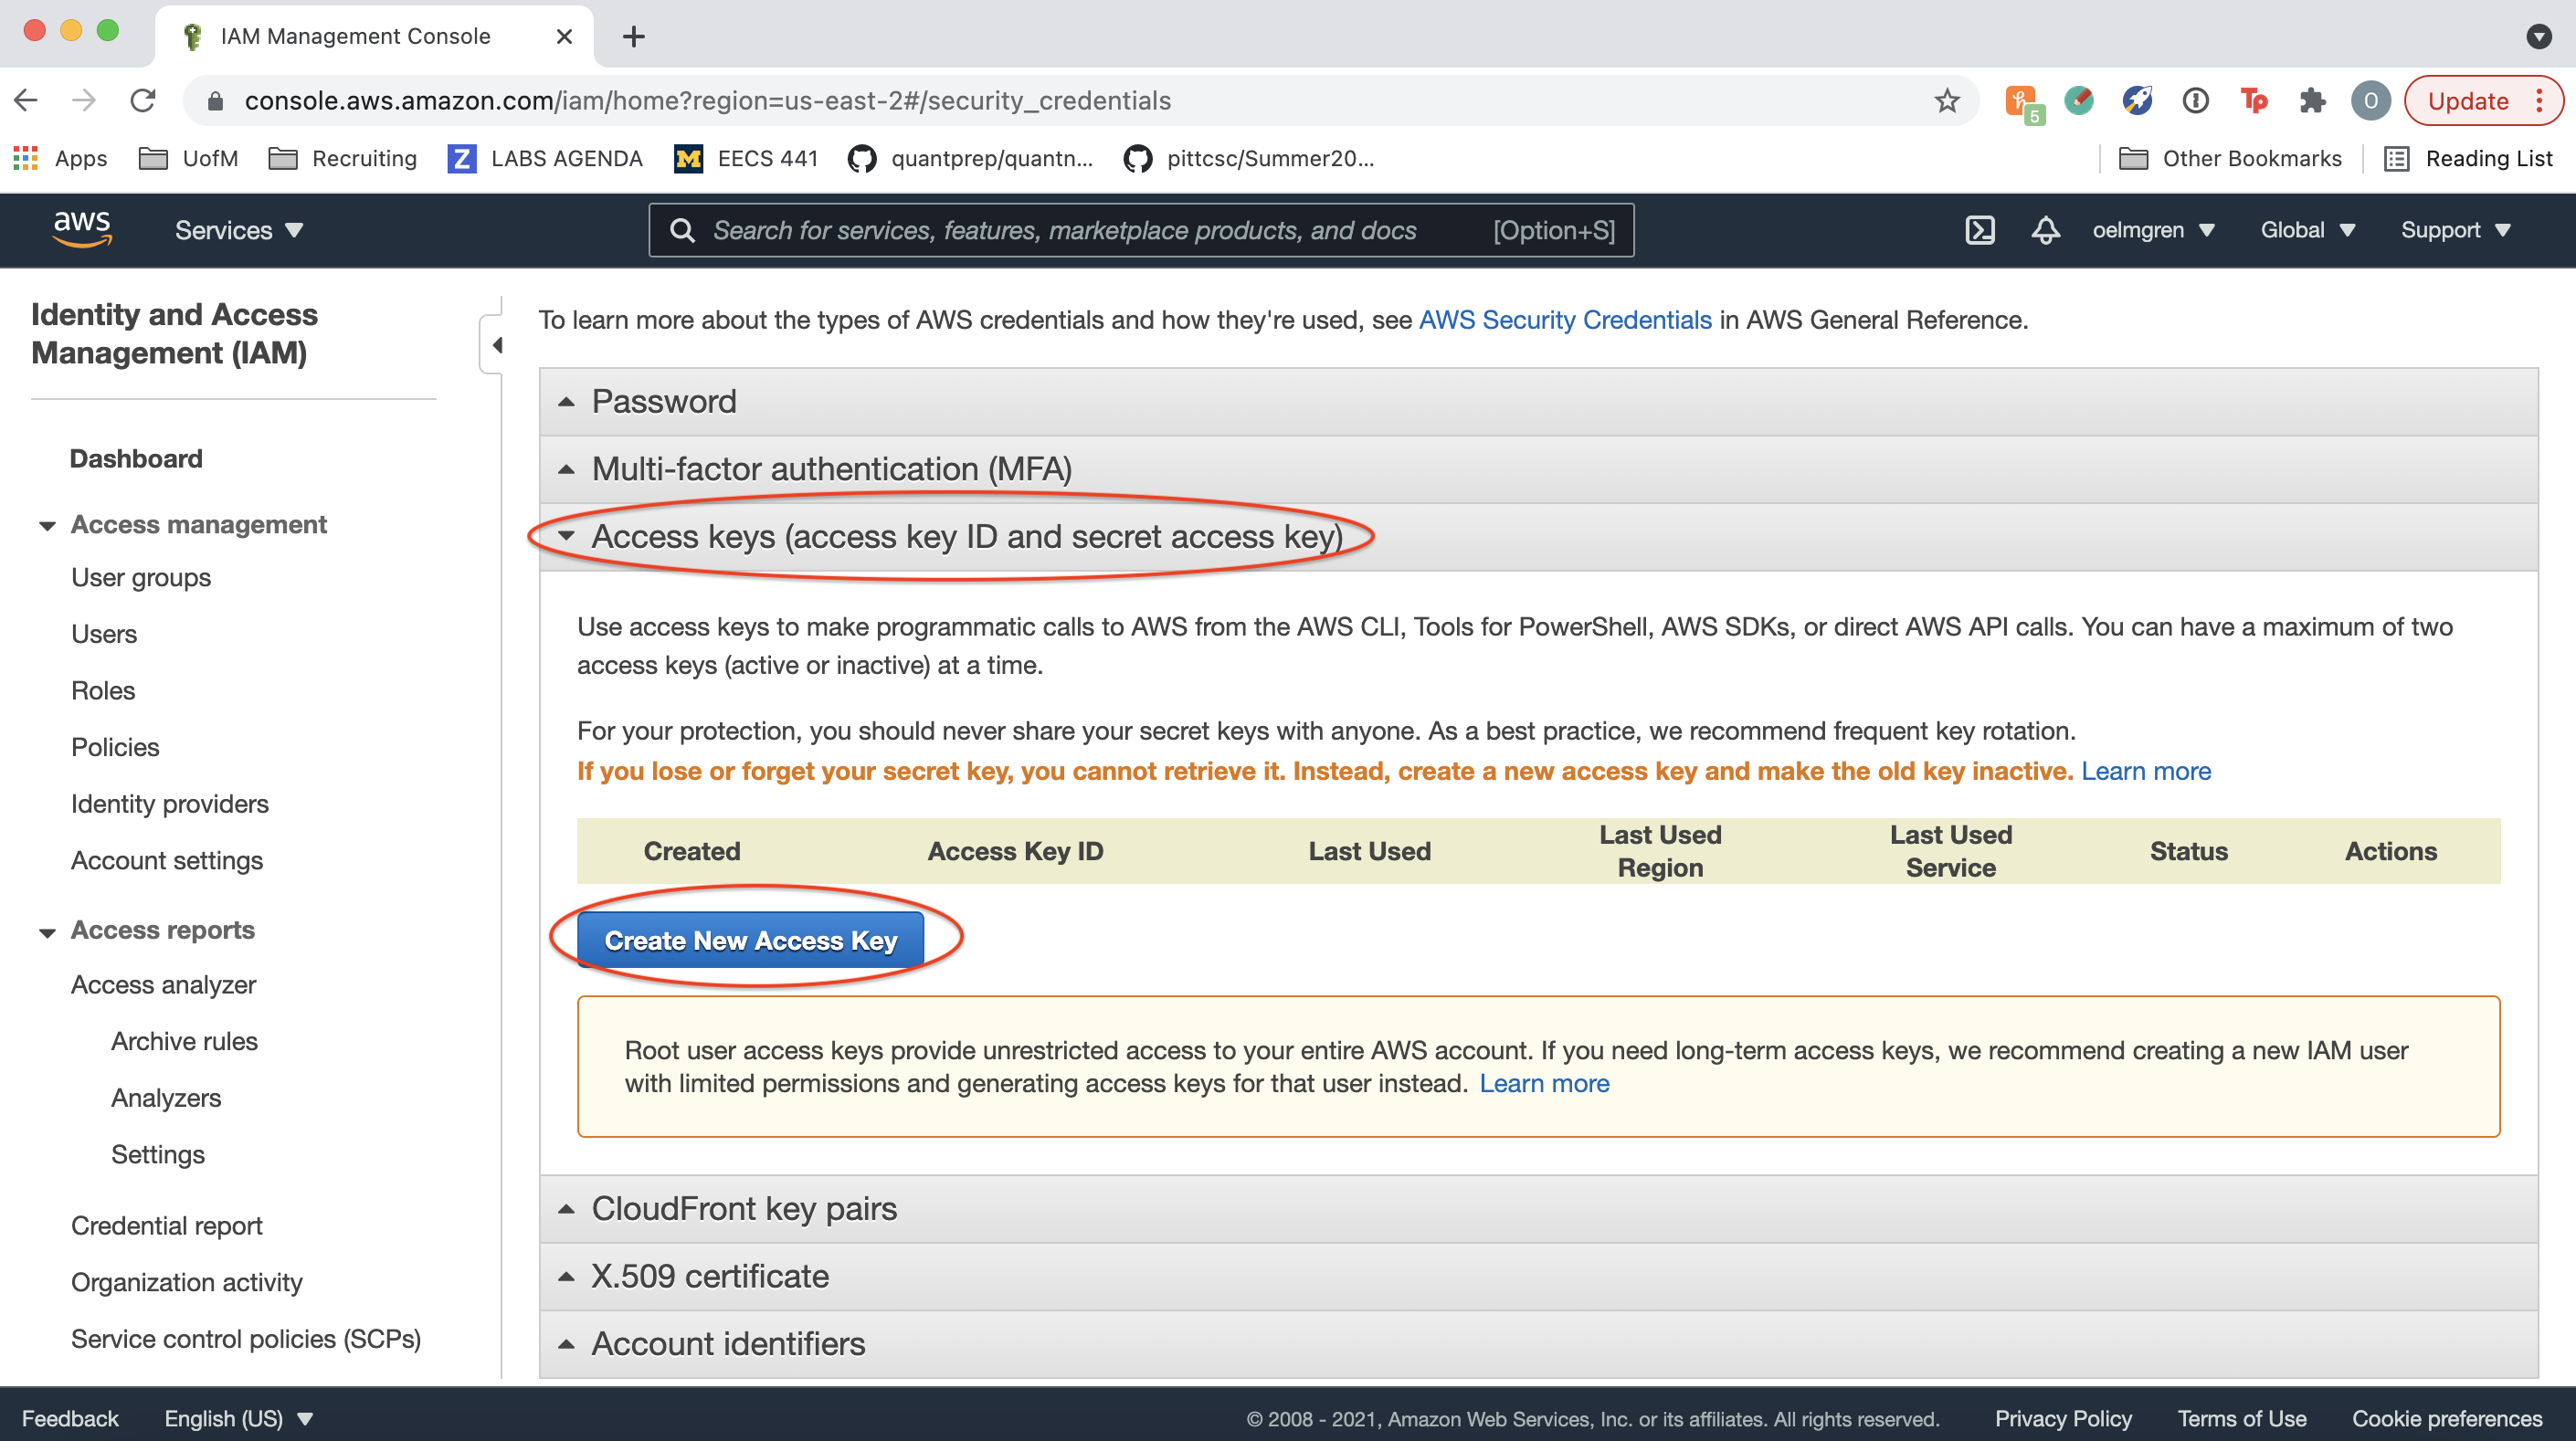Open the oelmgren account dropdown
This screenshot has width=2576, height=1441.
pyautogui.click(x=2153, y=230)
